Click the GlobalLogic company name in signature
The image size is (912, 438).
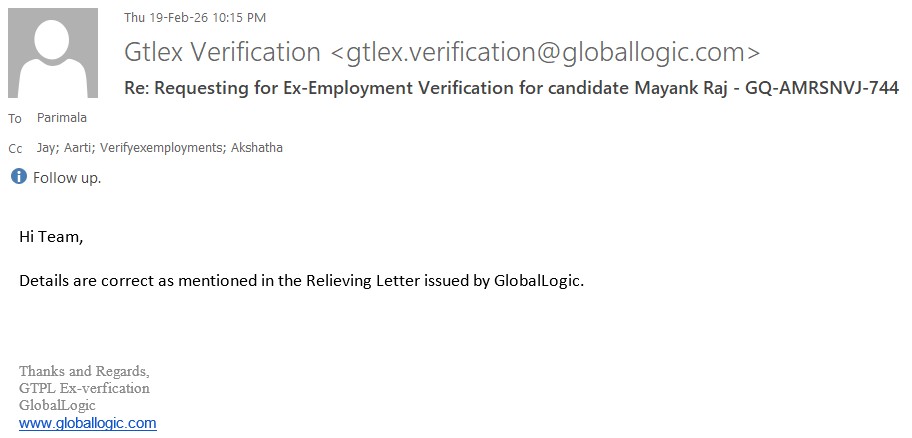tap(57, 405)
